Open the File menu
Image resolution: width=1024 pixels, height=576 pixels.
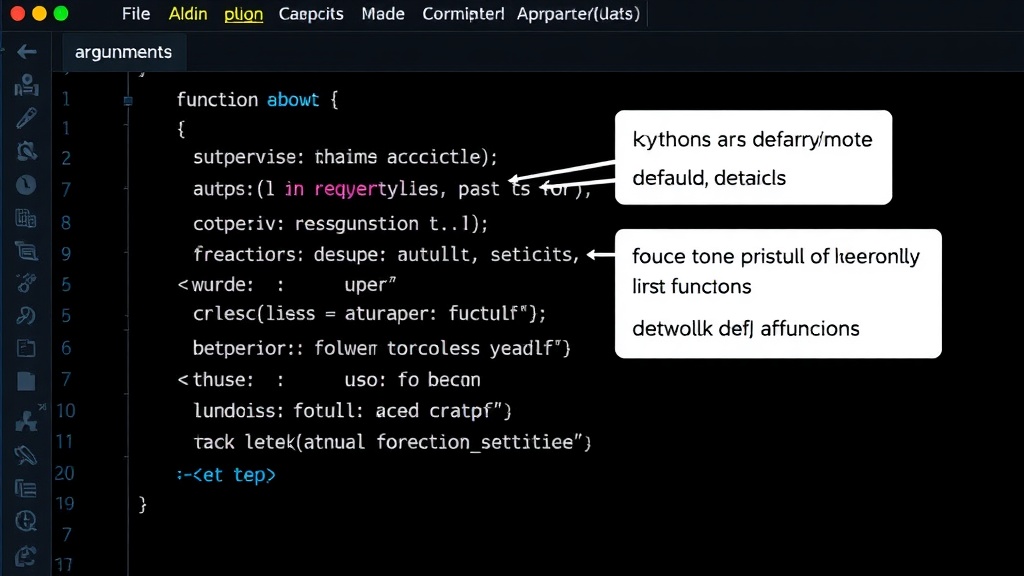pos(136,14)
